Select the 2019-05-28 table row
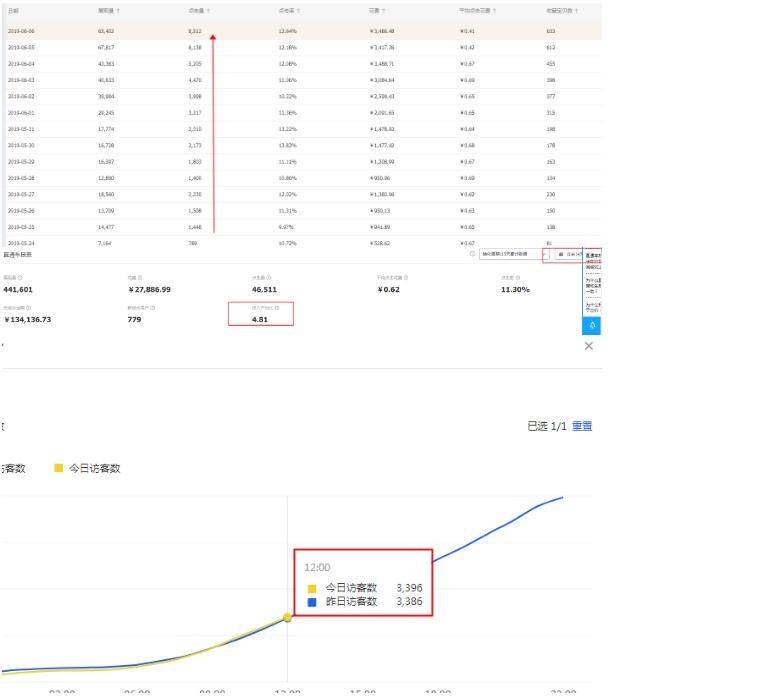Viewport: 757px width, 697px height. tap(302, 178)
